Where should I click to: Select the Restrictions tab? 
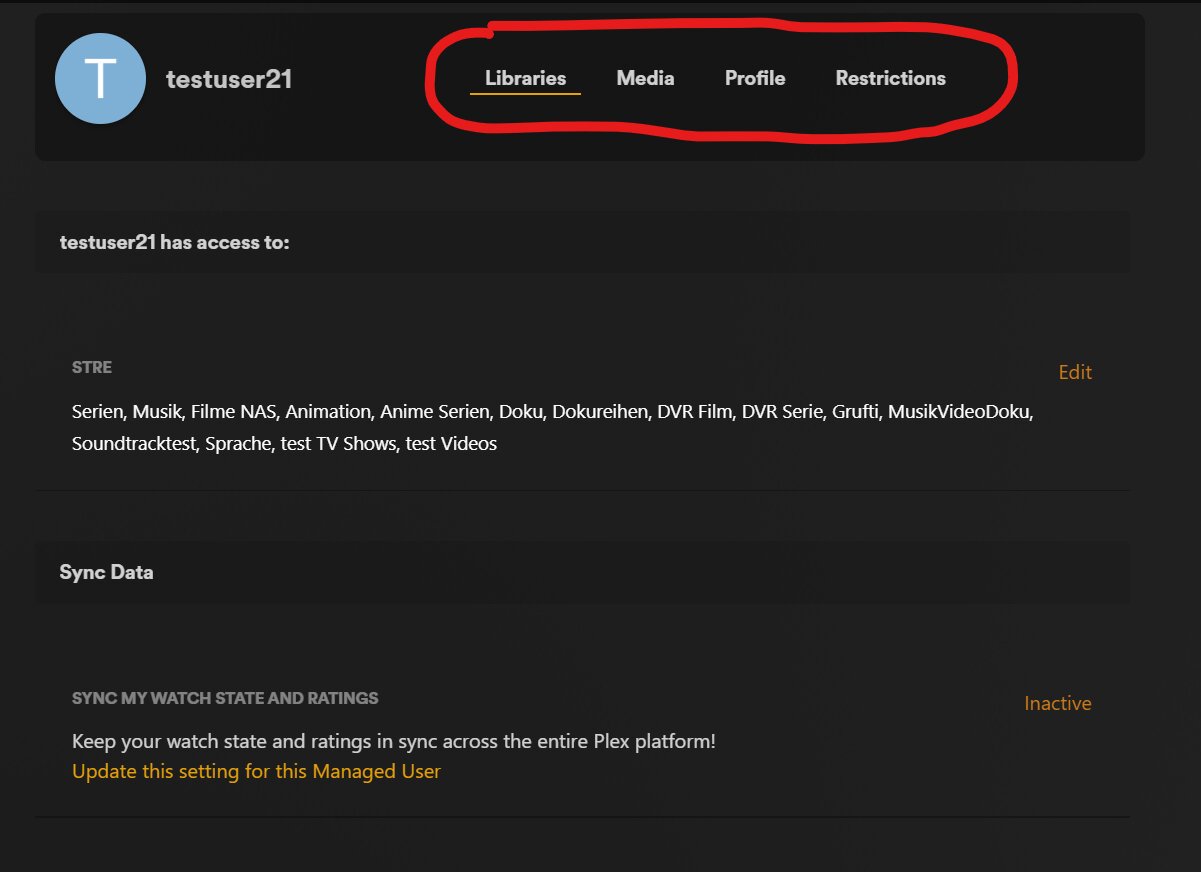(890, 78)
